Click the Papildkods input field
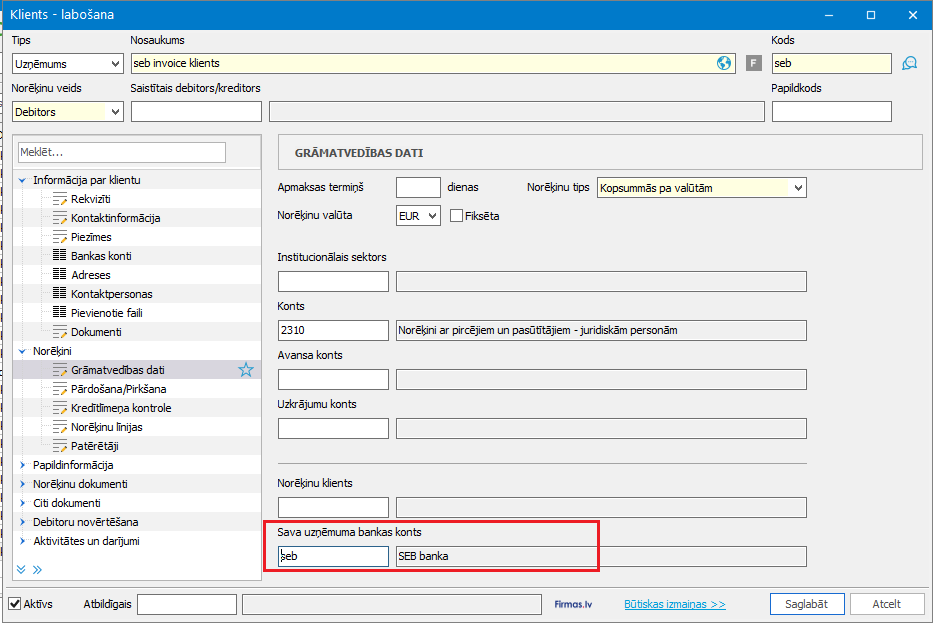This screenshot has width=933, height=625. coord(831,111)
